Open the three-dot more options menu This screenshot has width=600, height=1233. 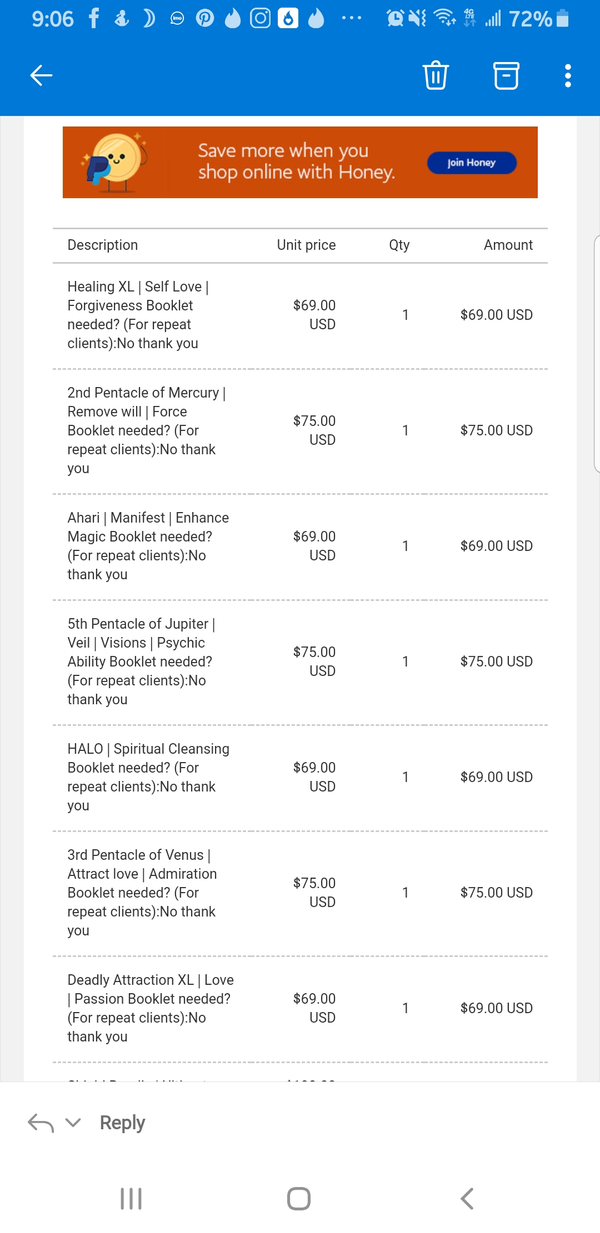tap(568, 76)
